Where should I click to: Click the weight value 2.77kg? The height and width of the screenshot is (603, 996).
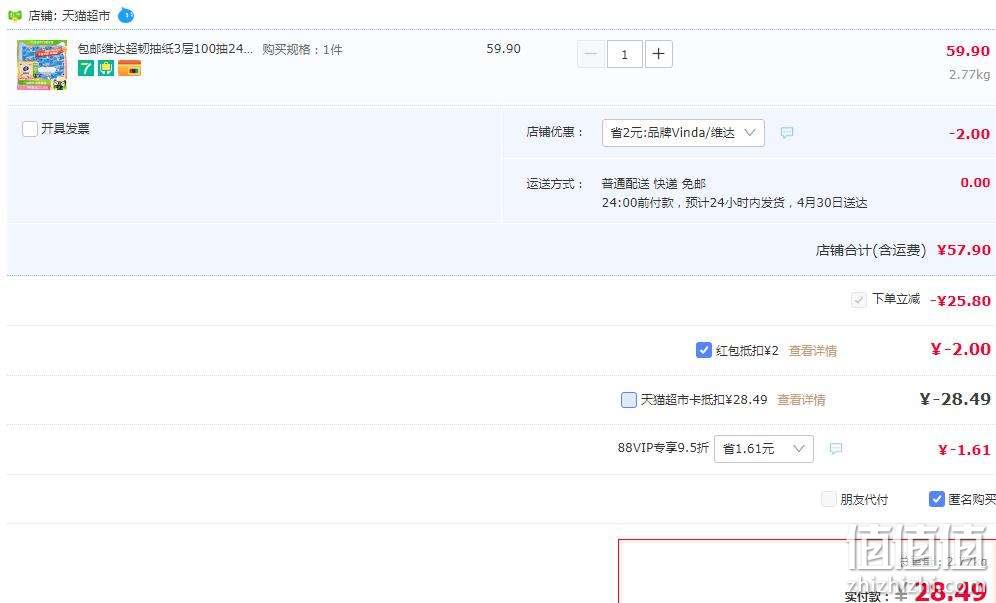point(969,74)
